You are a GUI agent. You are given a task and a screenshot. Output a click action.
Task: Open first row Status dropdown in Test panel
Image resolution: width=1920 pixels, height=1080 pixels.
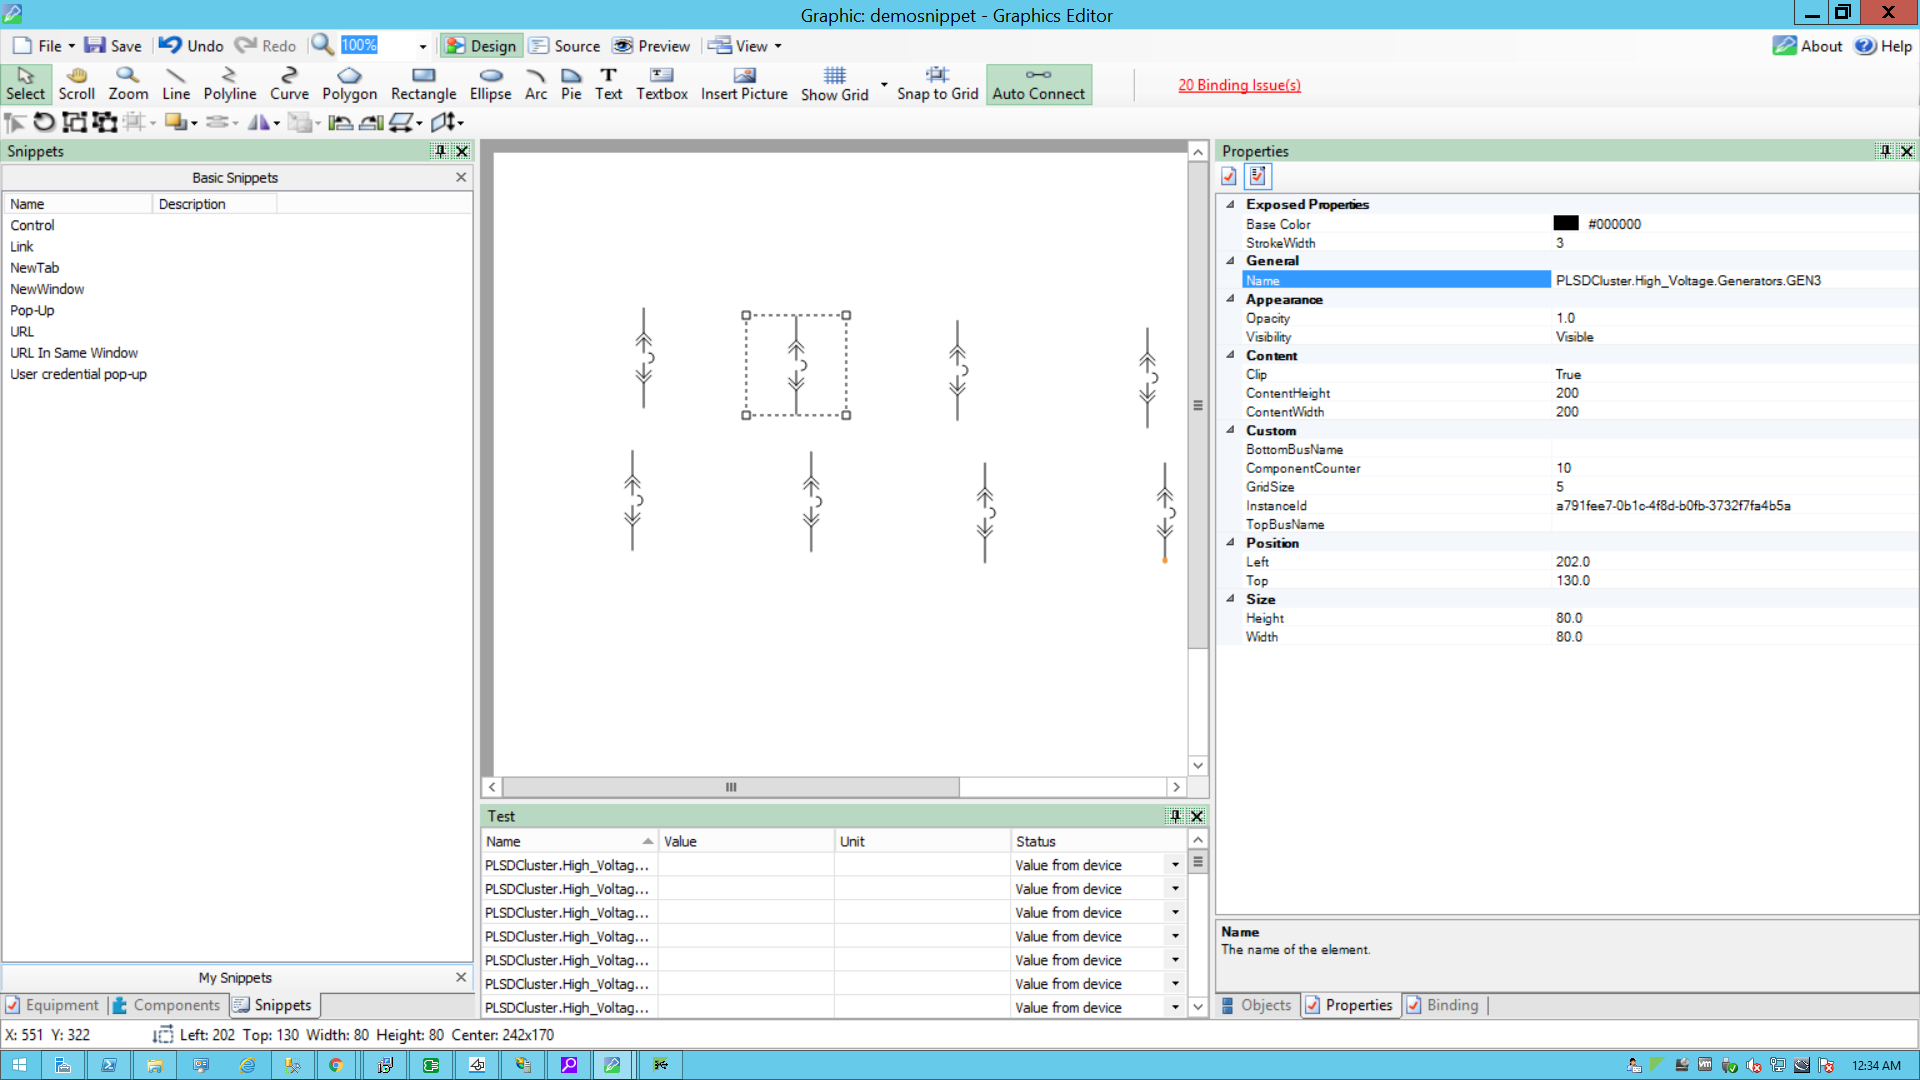[x=1175, y=865]
